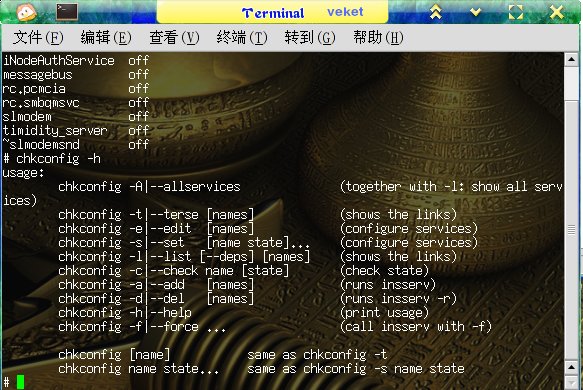This screenshot has height=390, width=583.
Task: Close the terminal with the X icon
Action: pyautogui.click(x=557, y=12)
